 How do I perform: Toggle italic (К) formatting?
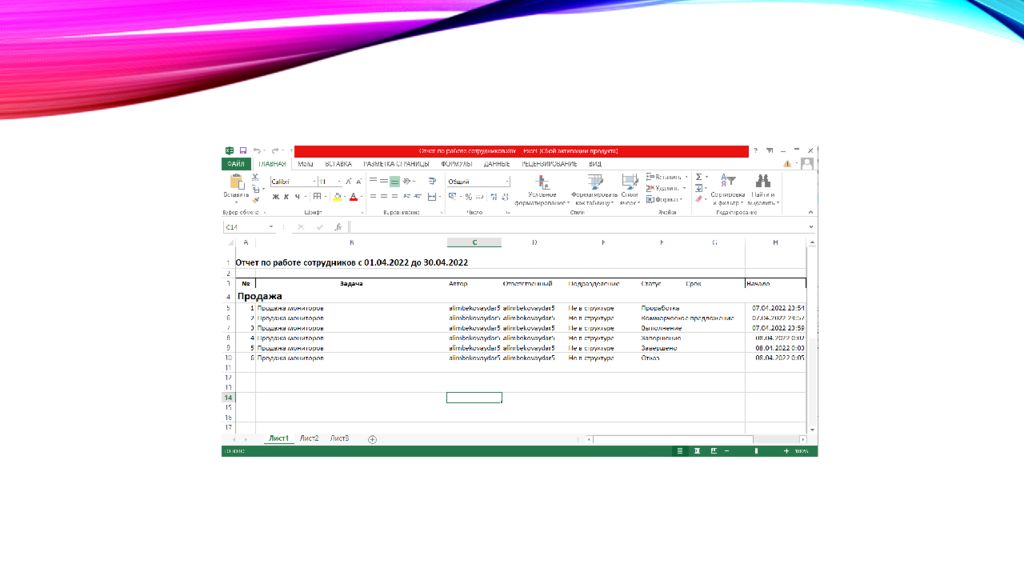(286, 197)
